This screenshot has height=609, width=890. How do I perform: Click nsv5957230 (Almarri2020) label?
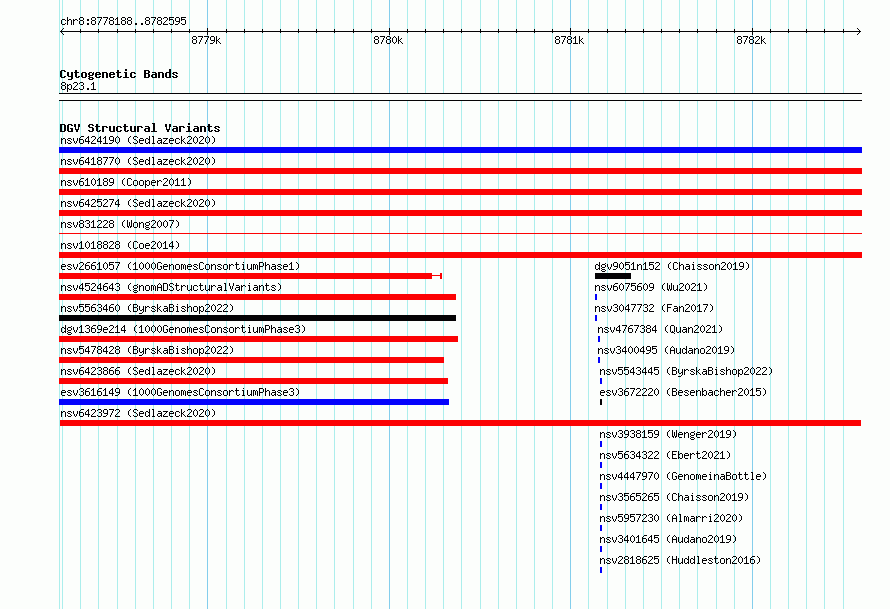pyautogui.click(x=671, y=518)
